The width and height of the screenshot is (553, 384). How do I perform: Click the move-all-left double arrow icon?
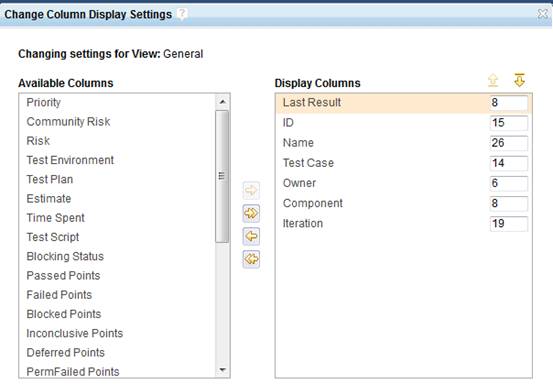pyautogui.click(x=251, y=259)
